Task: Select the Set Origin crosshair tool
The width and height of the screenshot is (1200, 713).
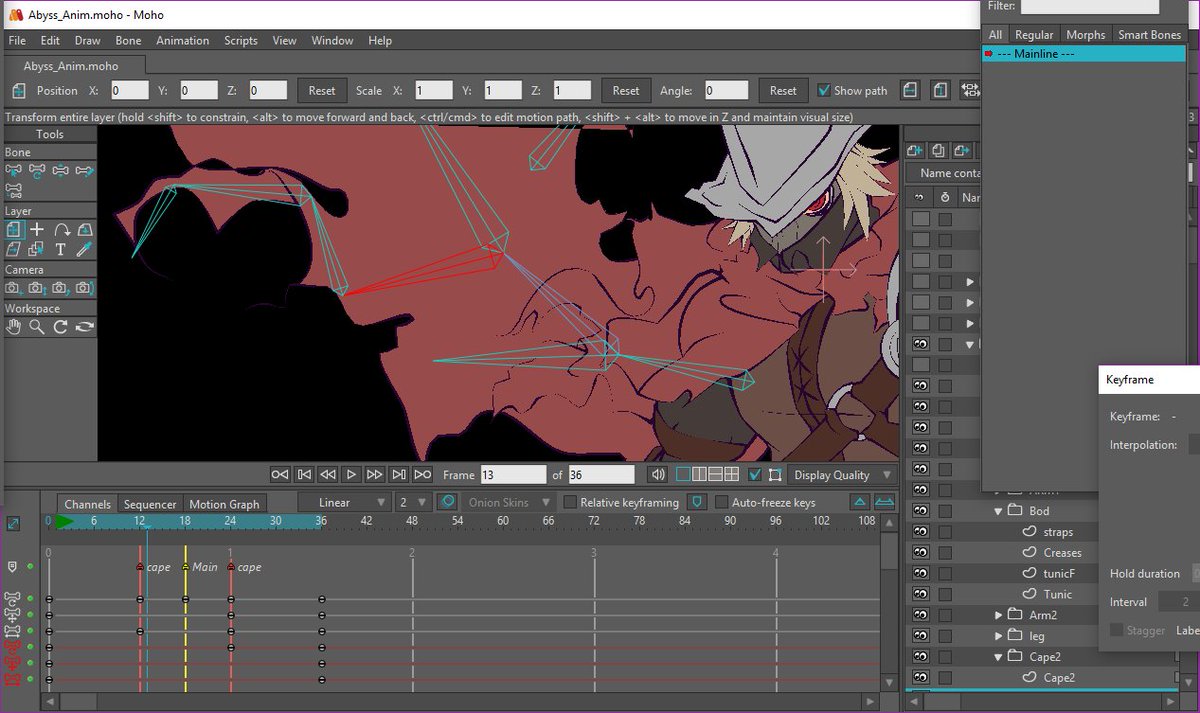Action: [x=38, y=230]
